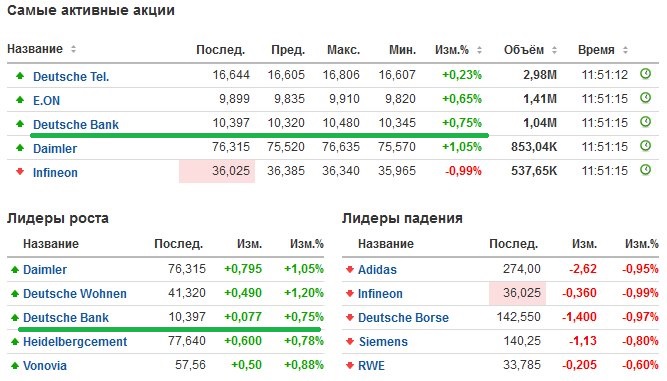Click clock icon in Daimler row
667x381 pixels.
tap(645, 146)
